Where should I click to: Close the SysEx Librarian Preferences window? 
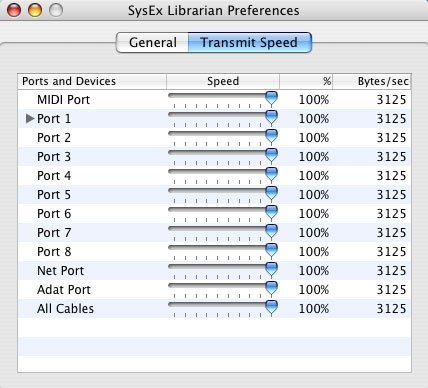14,10
